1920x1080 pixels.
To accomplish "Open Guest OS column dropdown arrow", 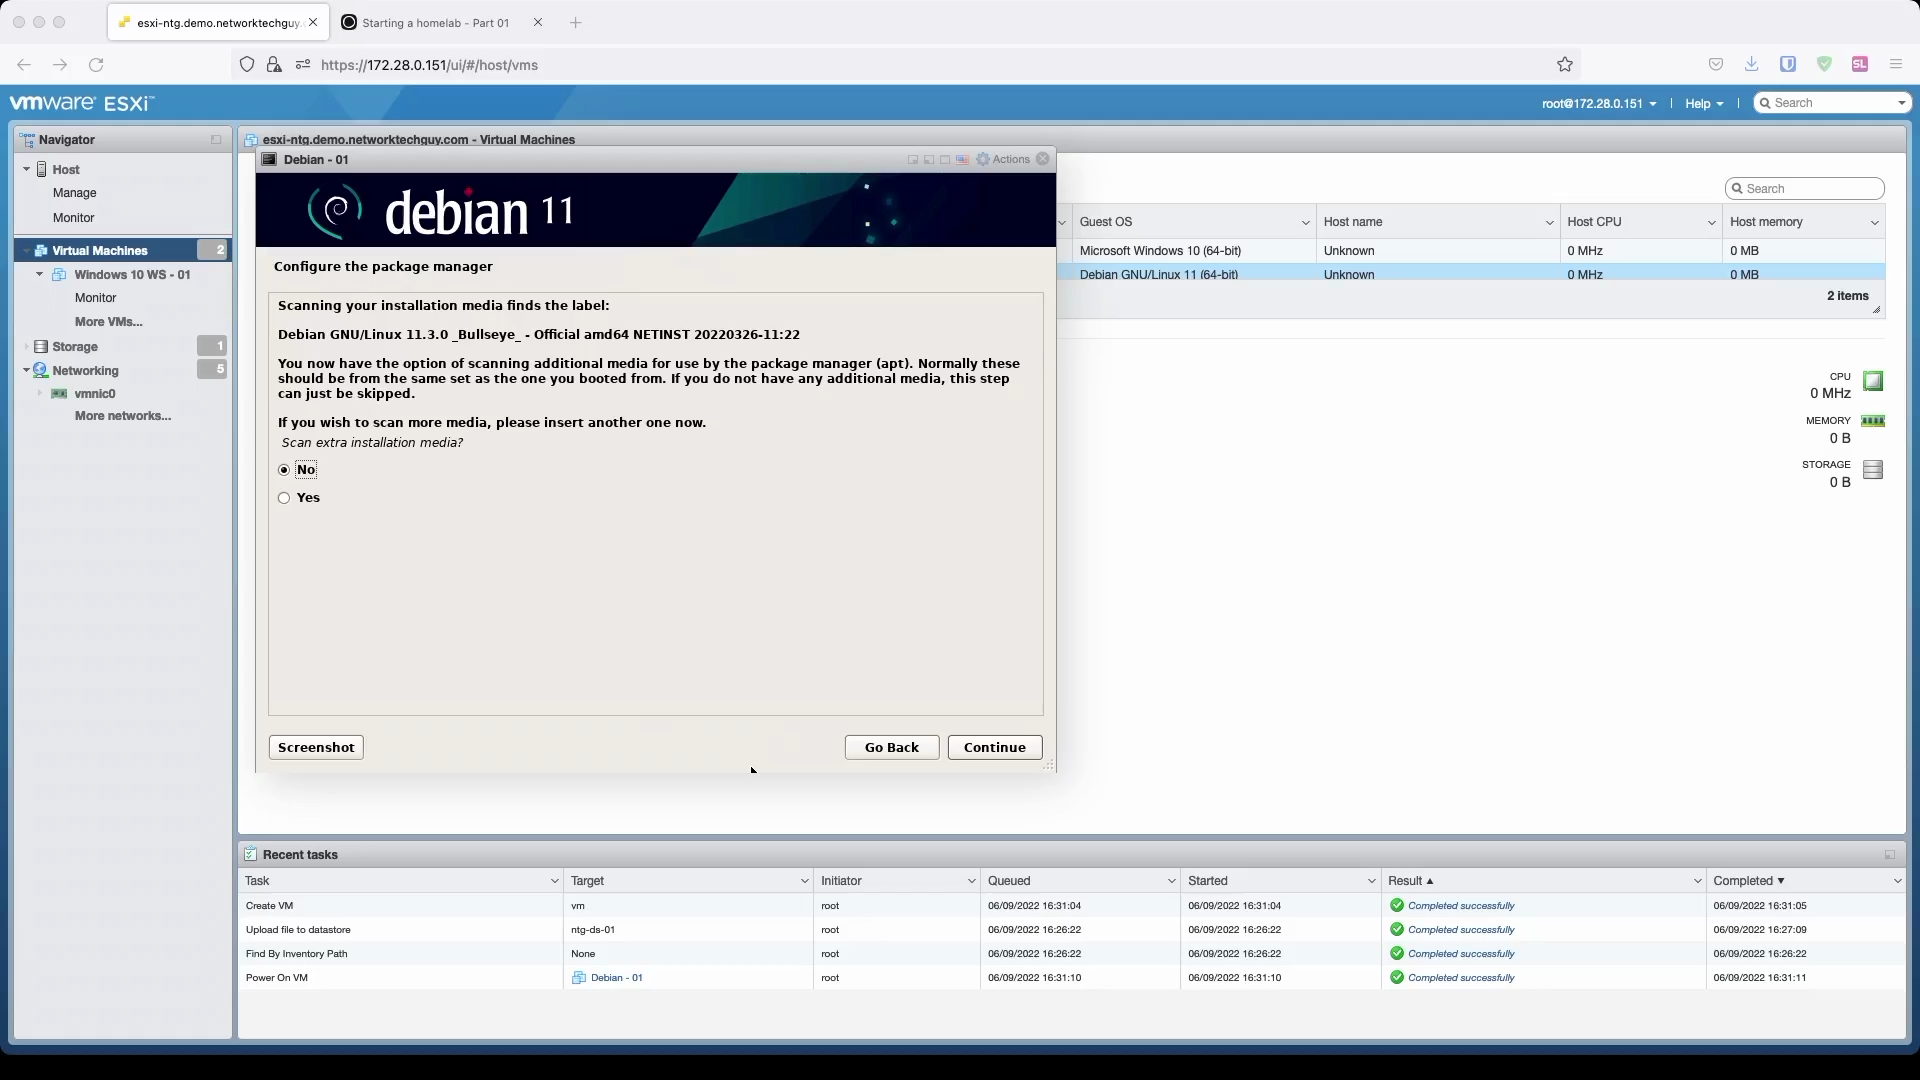I will click(x=1305, y=223).
